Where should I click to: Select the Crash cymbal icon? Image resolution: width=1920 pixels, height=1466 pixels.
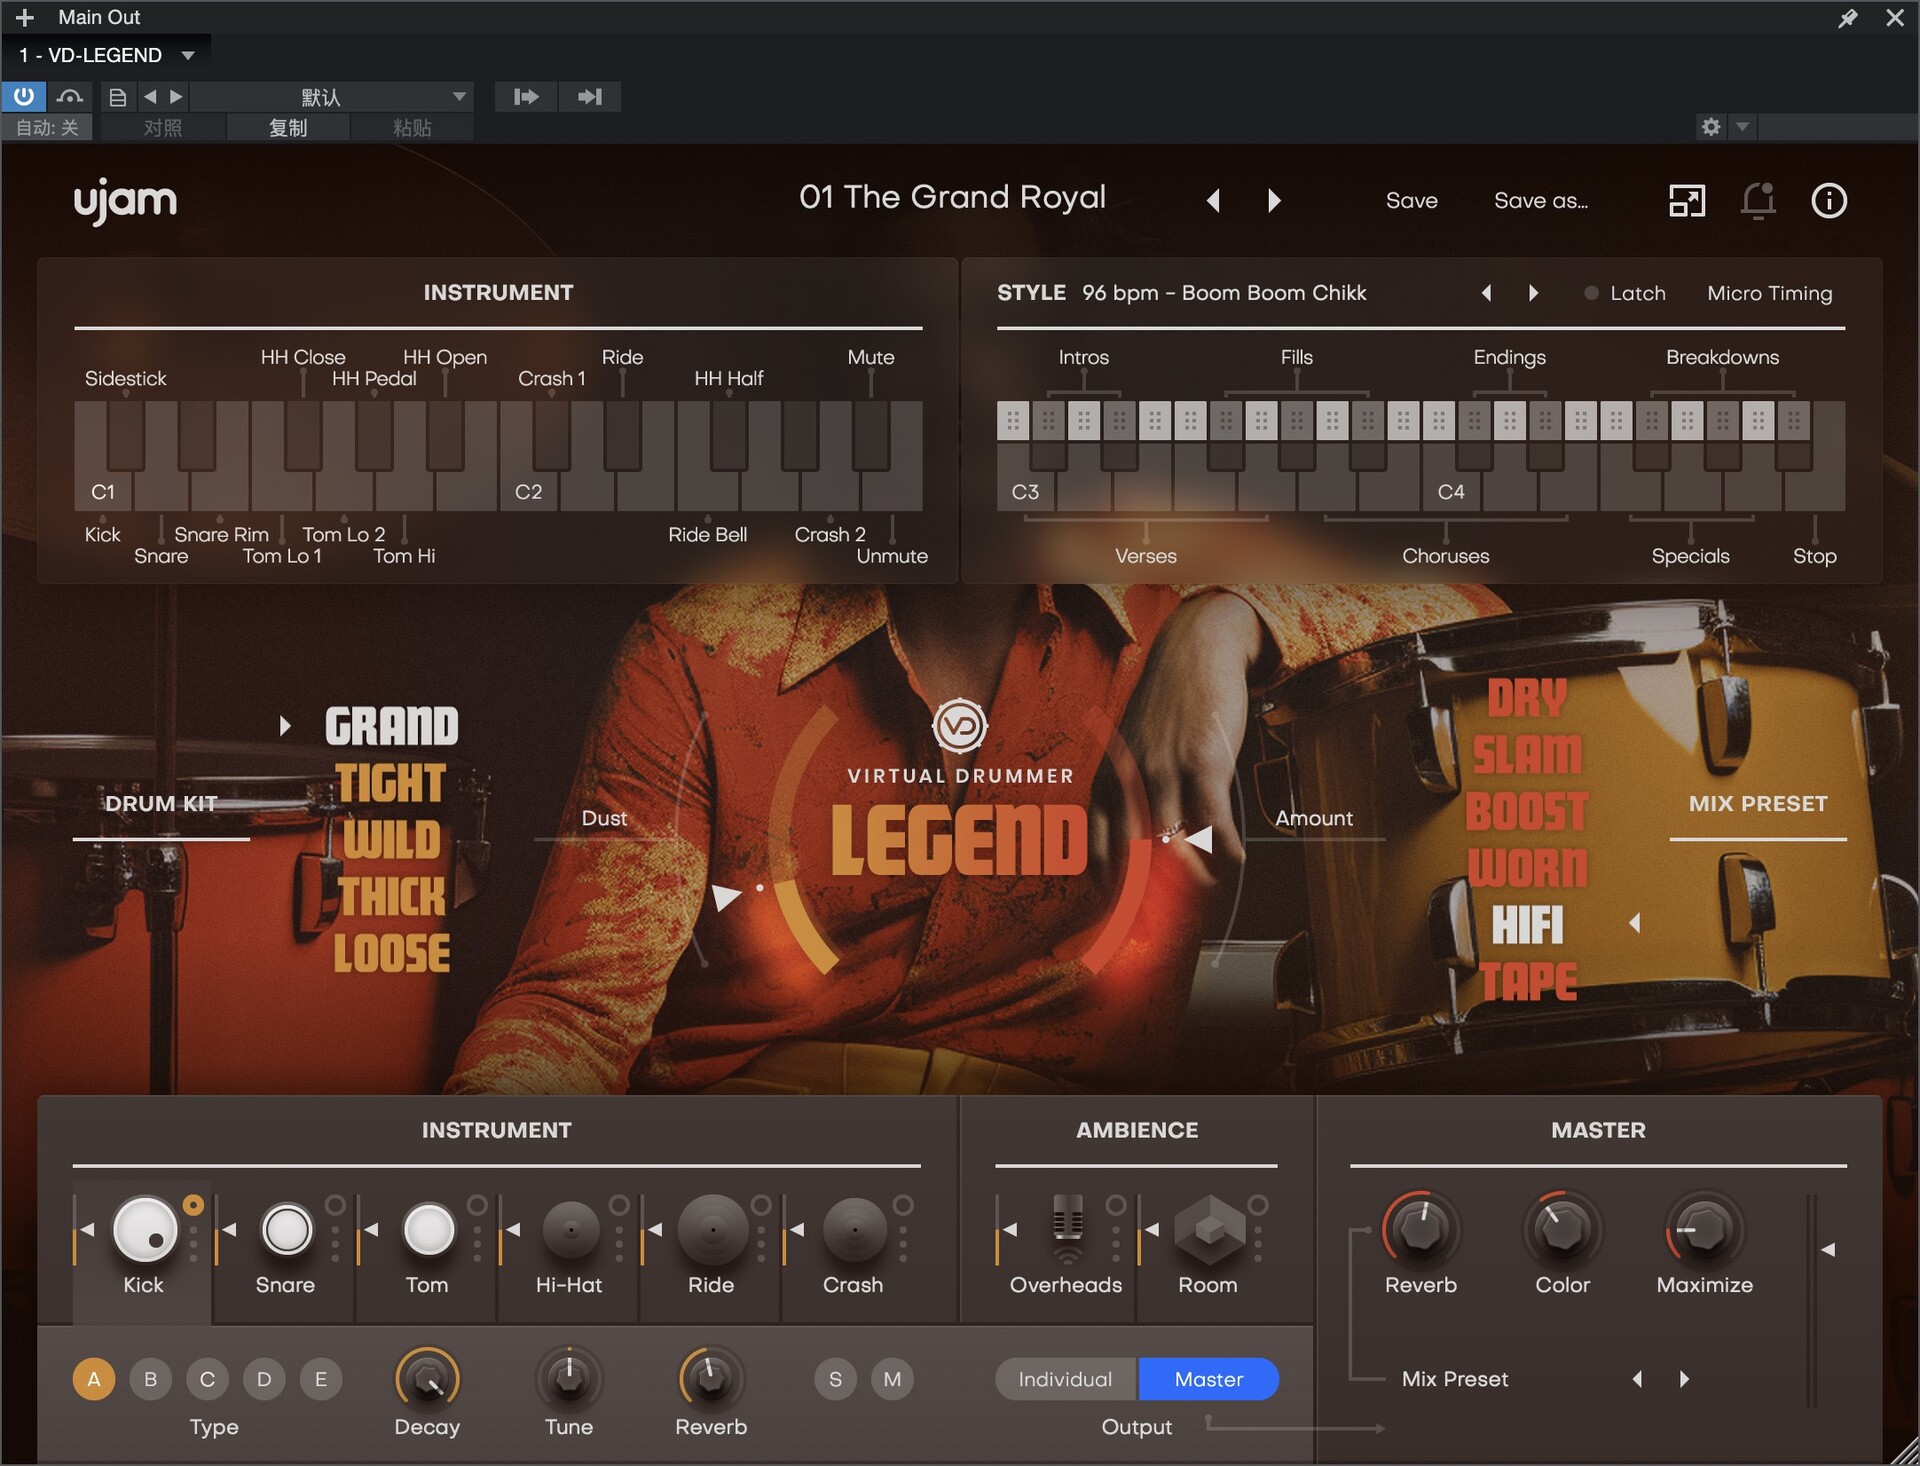[855, 1229]
